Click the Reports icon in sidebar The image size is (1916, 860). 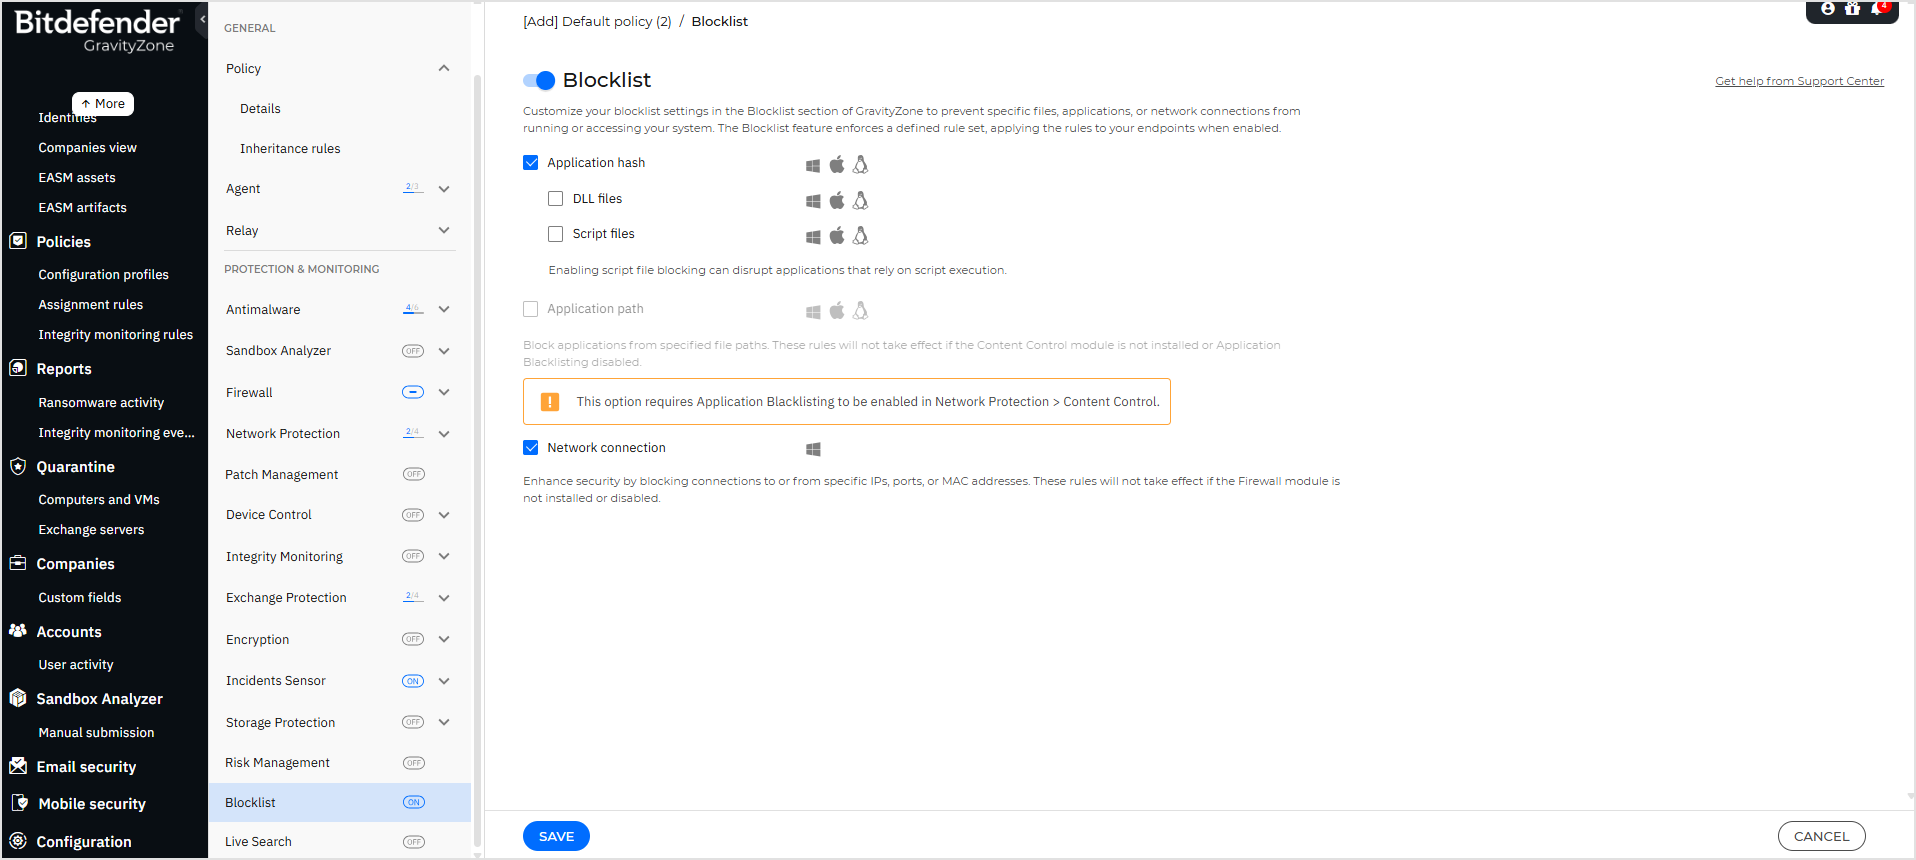18,368
